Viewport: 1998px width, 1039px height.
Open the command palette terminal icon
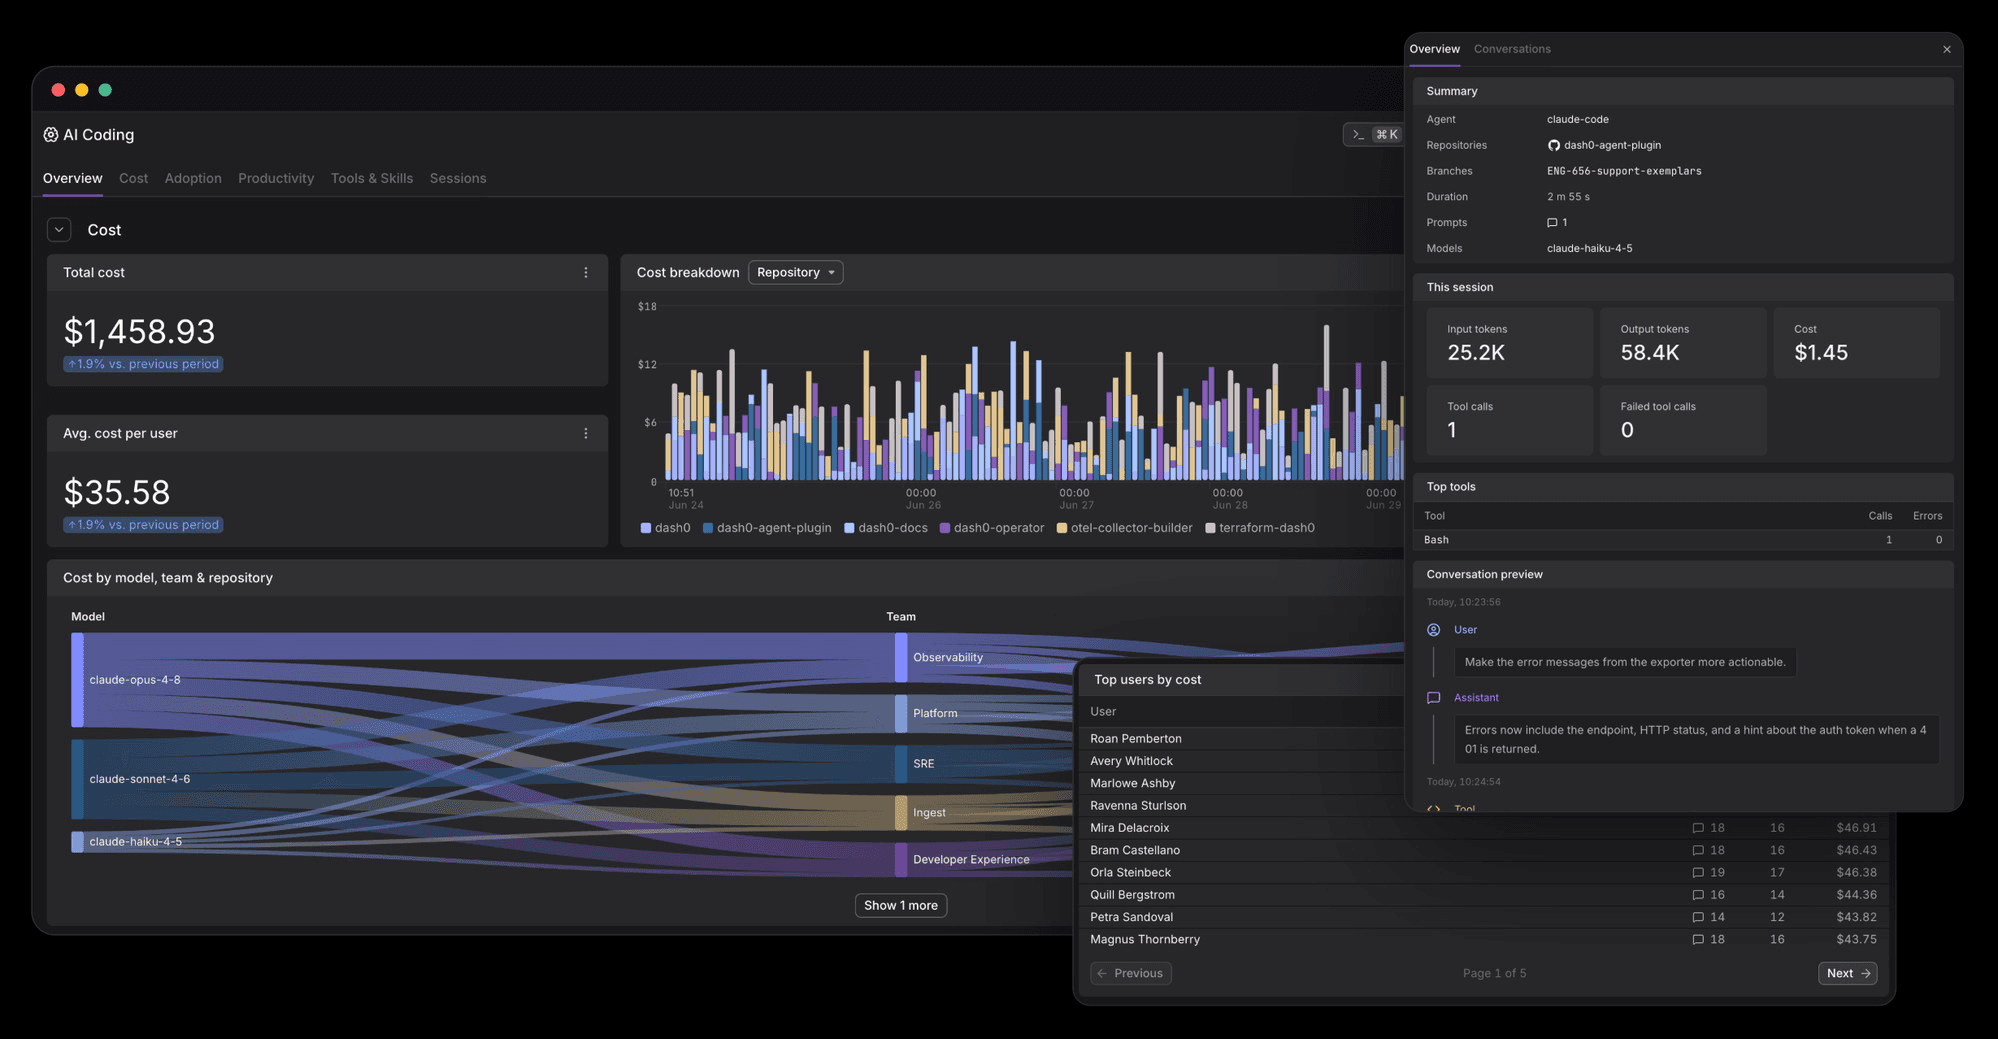pos(1358,135)
